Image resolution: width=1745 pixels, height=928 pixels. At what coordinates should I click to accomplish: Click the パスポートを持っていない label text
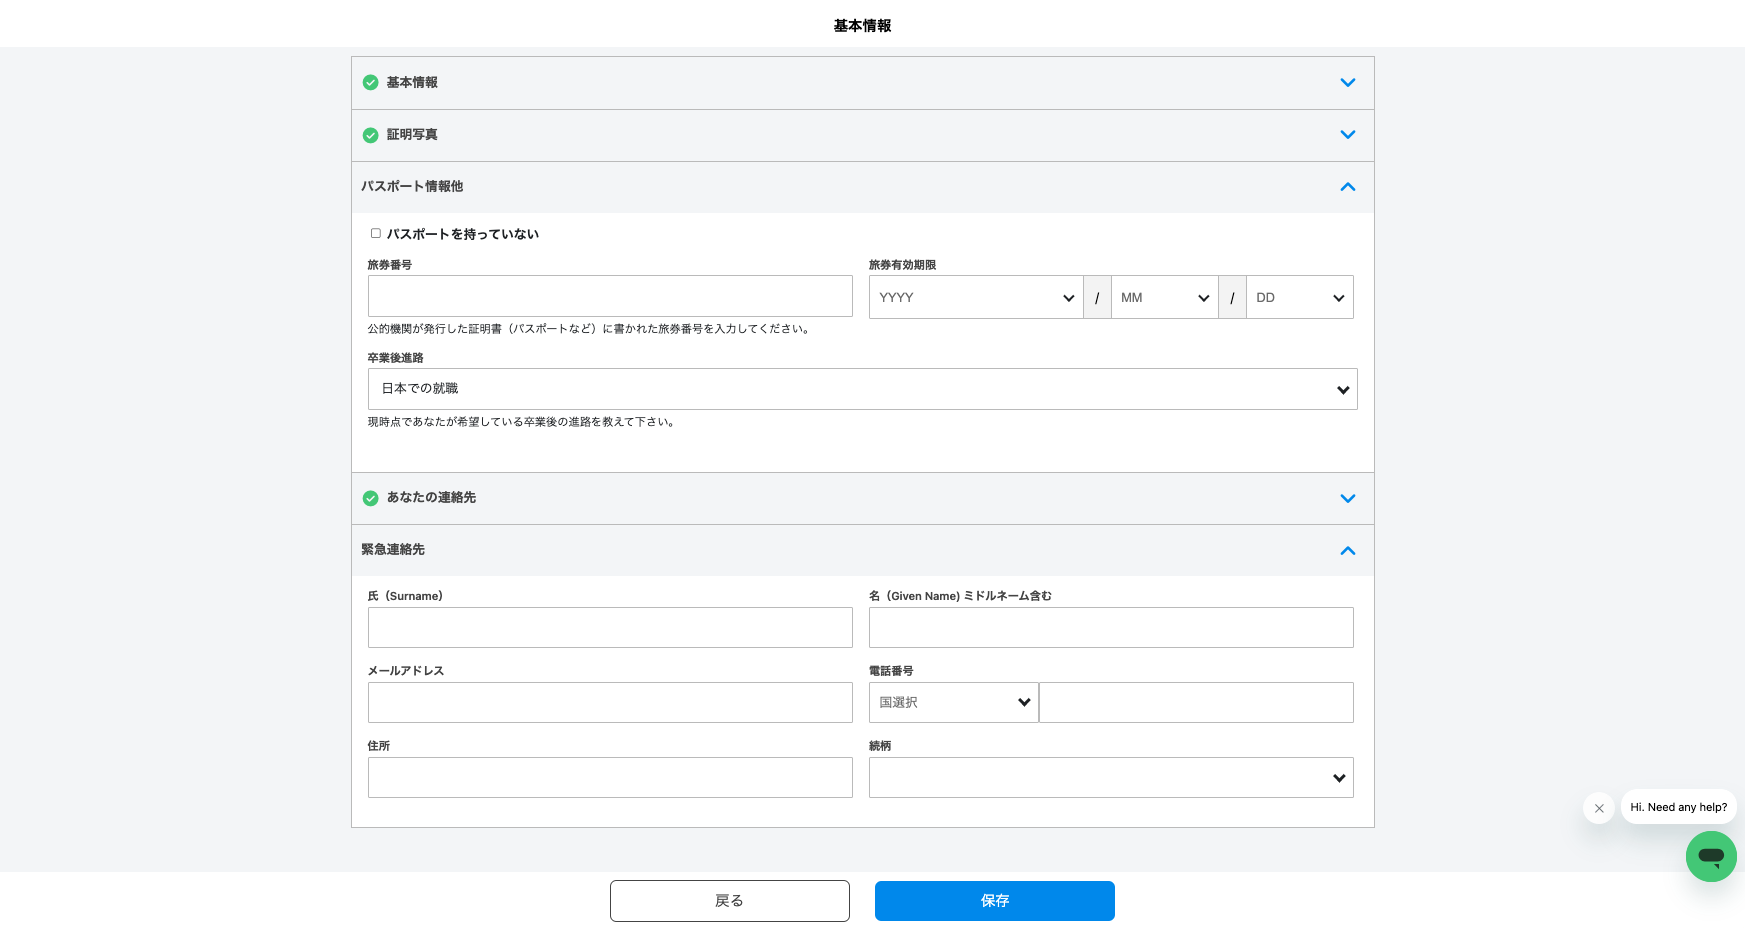click(x=463, y=234)
